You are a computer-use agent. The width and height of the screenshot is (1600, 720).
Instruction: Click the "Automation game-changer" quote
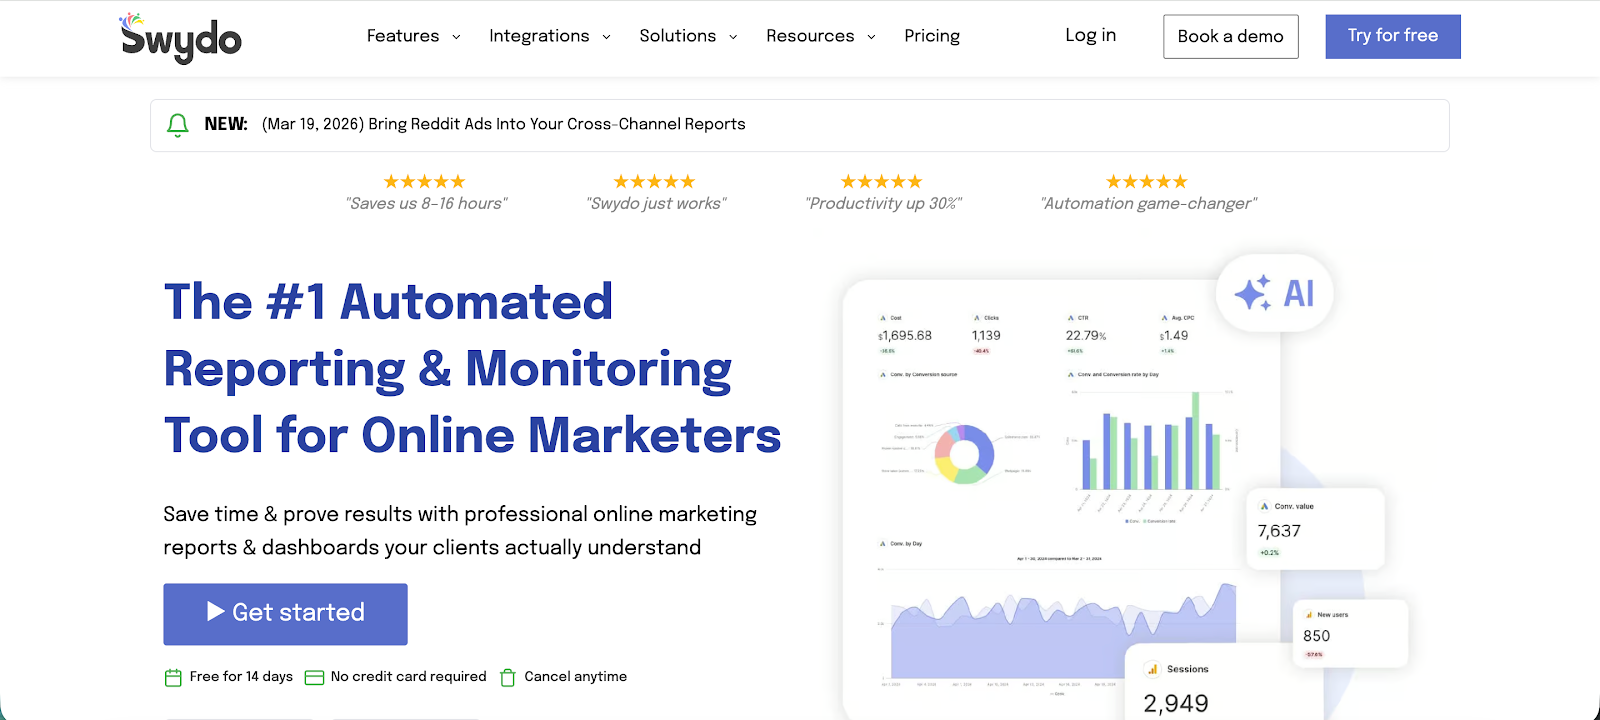[x=1148, y=203]
